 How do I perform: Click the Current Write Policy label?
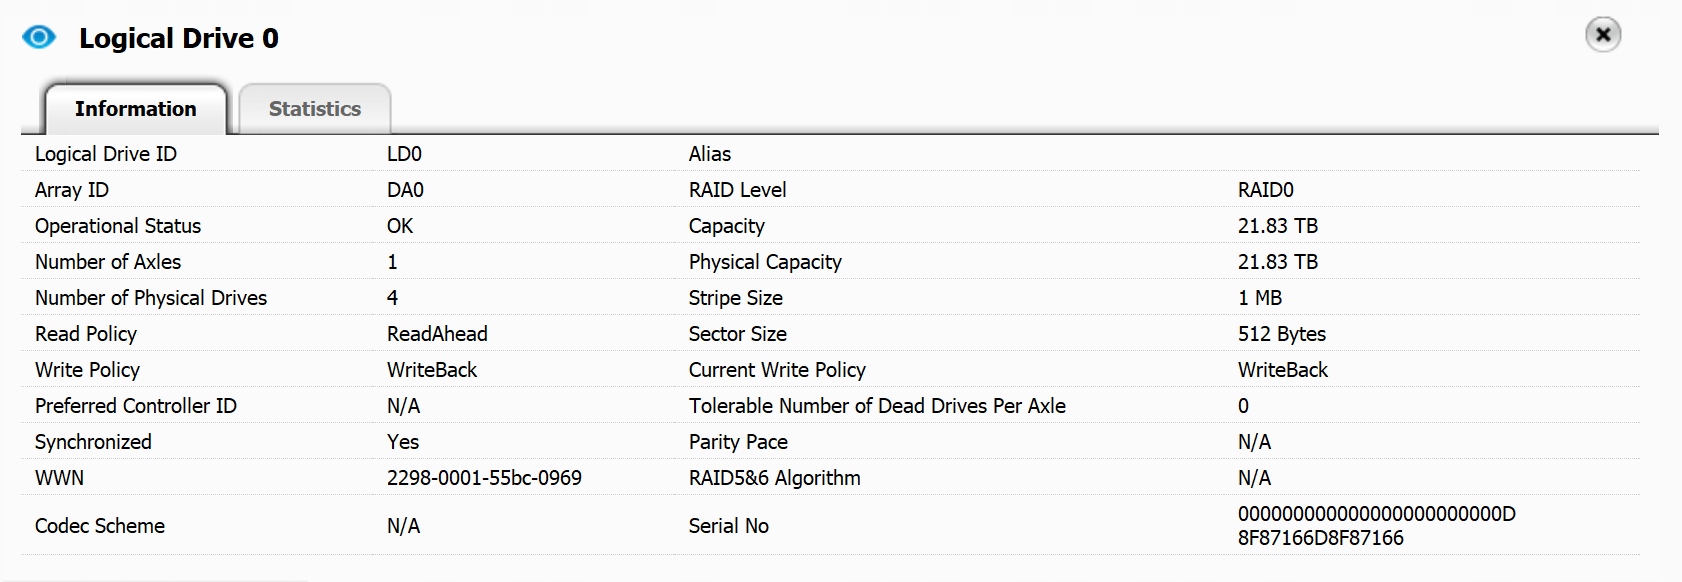(777, 370)
